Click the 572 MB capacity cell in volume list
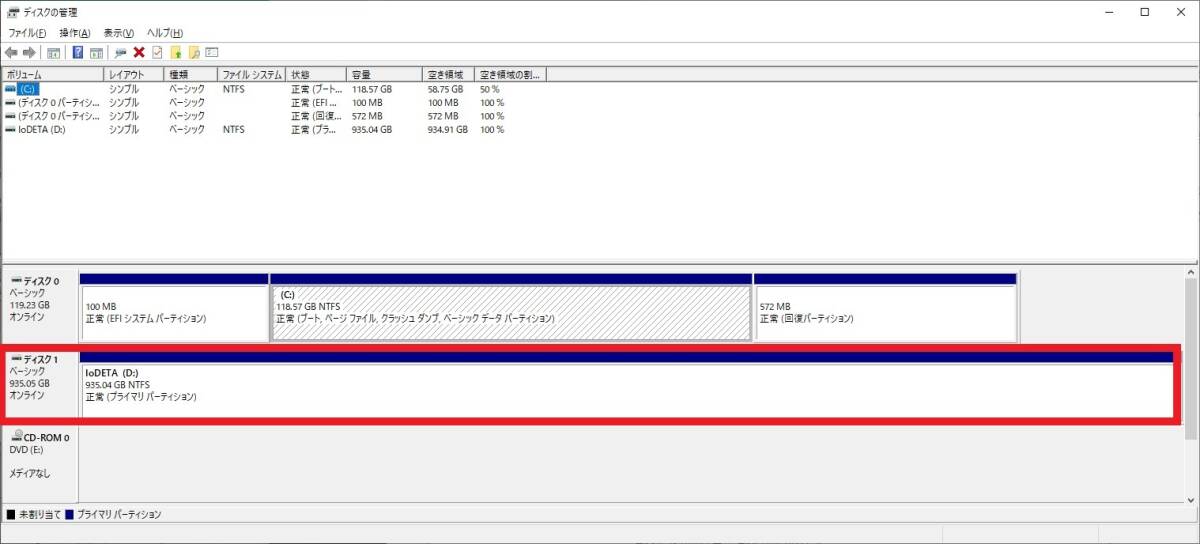Viewport: 1200px width, 544px height. pos(367,116)
